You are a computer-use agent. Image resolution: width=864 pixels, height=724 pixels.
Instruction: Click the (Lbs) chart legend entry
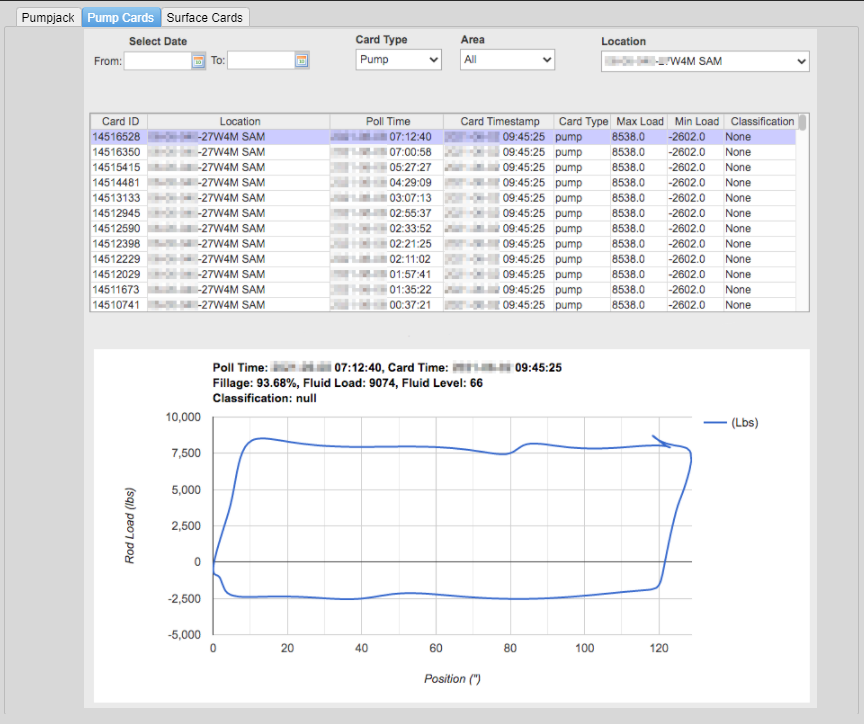pyautogui.click(x=731, y=423)
